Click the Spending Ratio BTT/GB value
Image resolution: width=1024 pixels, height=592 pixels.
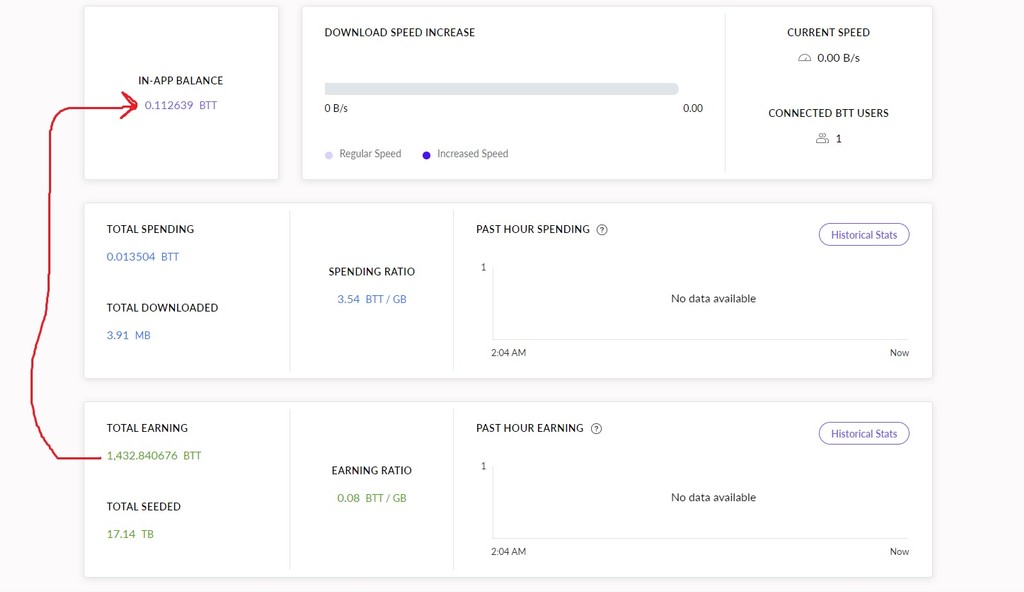[x=372, y=299]
